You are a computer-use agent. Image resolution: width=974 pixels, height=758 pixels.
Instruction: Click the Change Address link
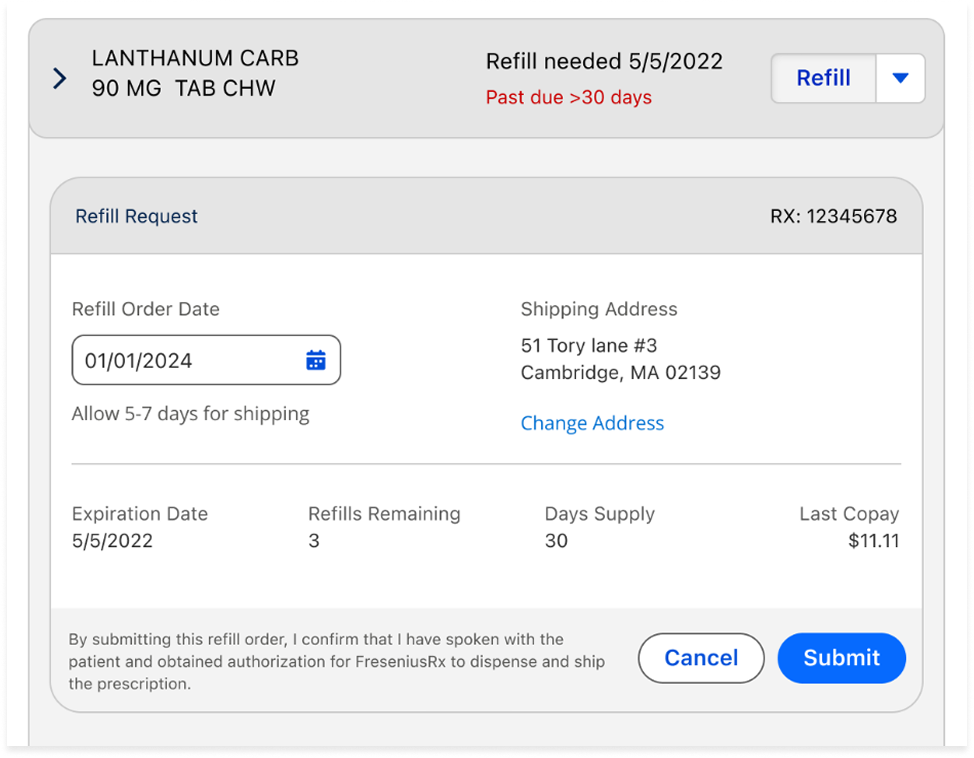point(592,423)
